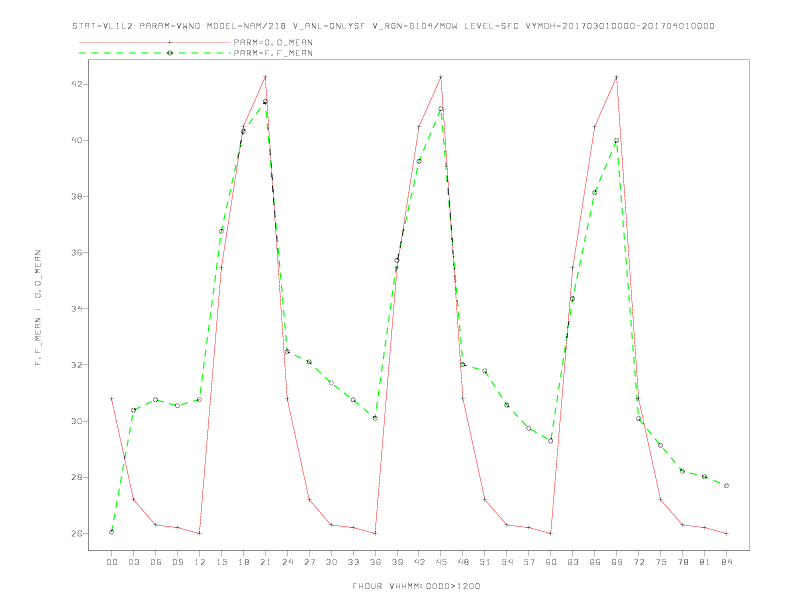Click the red O.O_MEAN plus marker at hour 27
The image size is (792, 612).
point(309,500)
